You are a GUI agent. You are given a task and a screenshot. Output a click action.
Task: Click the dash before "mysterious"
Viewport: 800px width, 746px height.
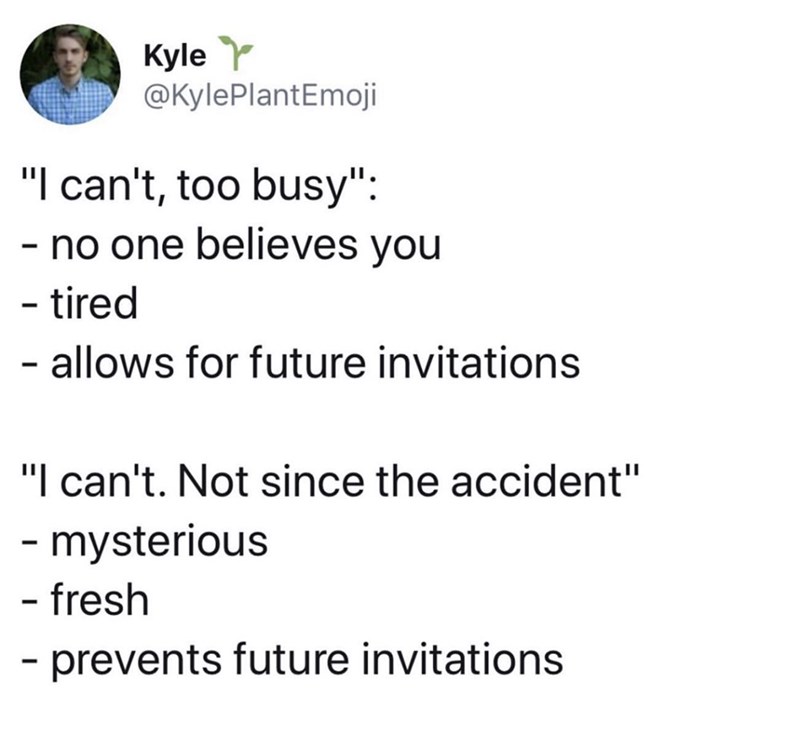click(x=29, y=541)
